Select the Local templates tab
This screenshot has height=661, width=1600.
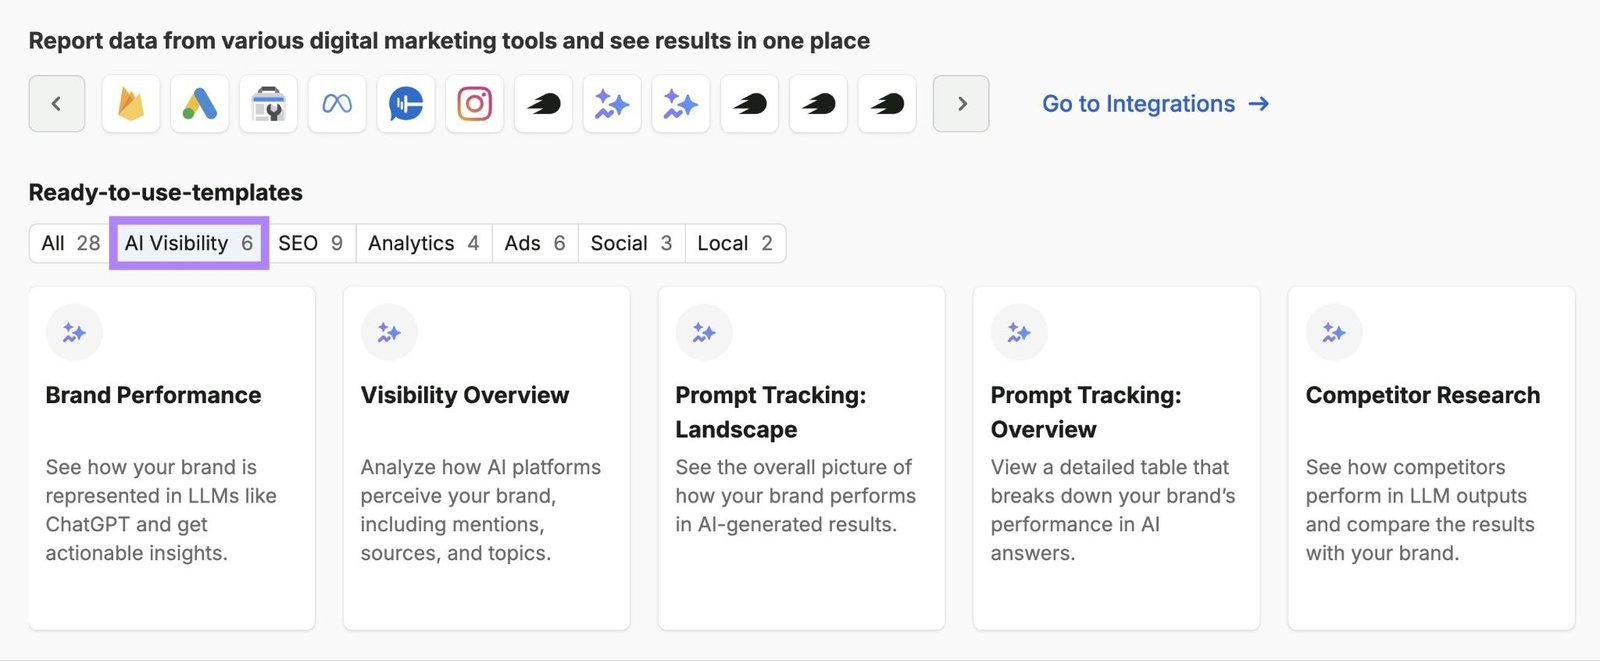point(735,243)
